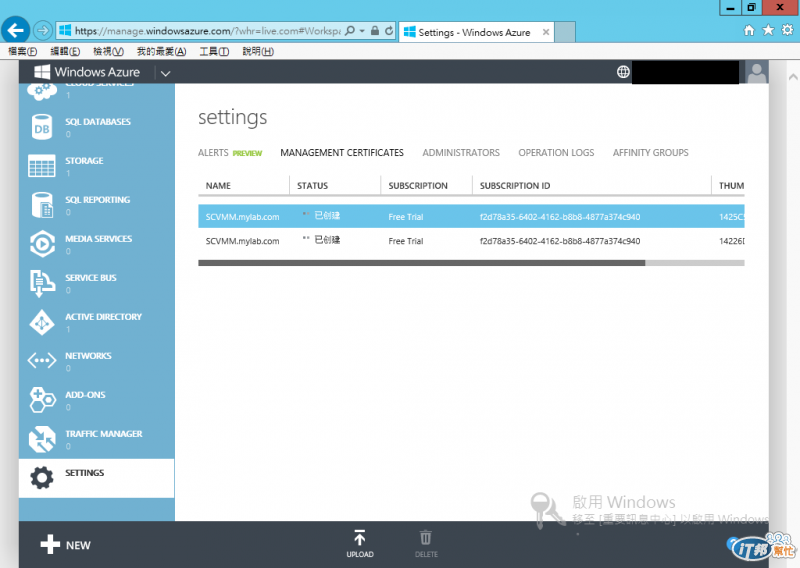Open the 我的最愛(A) menu
This screenshot has width=800, height=568.
(161, 51)
